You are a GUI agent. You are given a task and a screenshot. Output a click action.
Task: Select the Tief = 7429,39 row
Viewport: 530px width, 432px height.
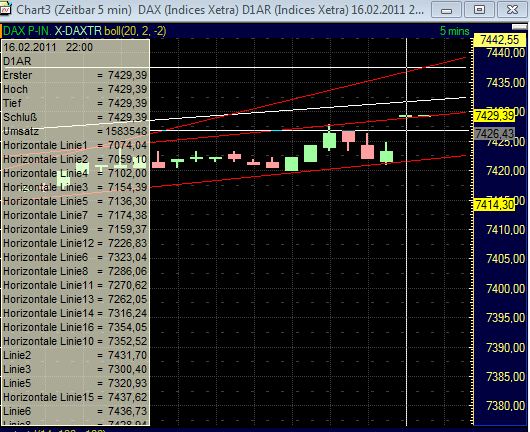pyautogui.click(x=75, y=103)
